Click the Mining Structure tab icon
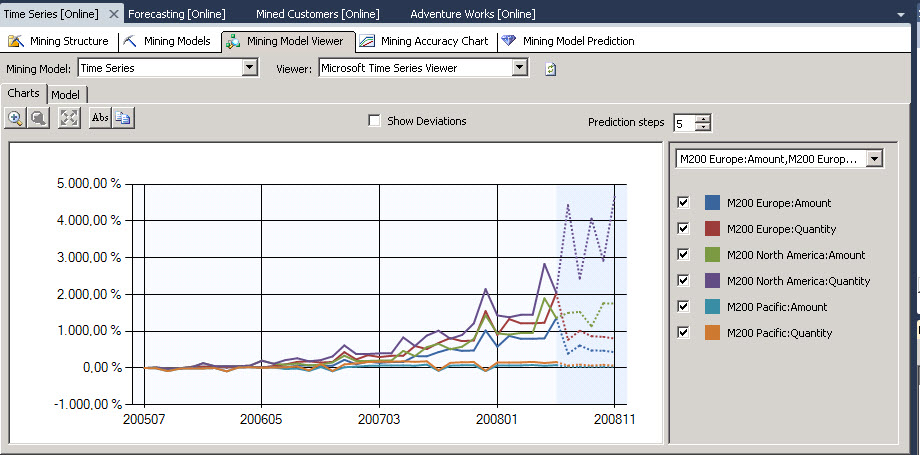Viewport: 920px width, 455px height. (x=15, y=41)
